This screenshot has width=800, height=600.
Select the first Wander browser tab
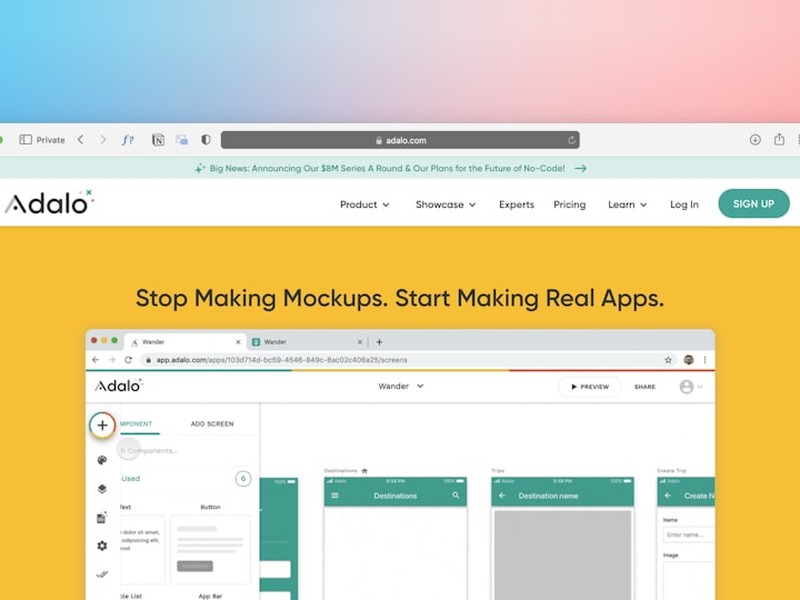pos(185,342)
